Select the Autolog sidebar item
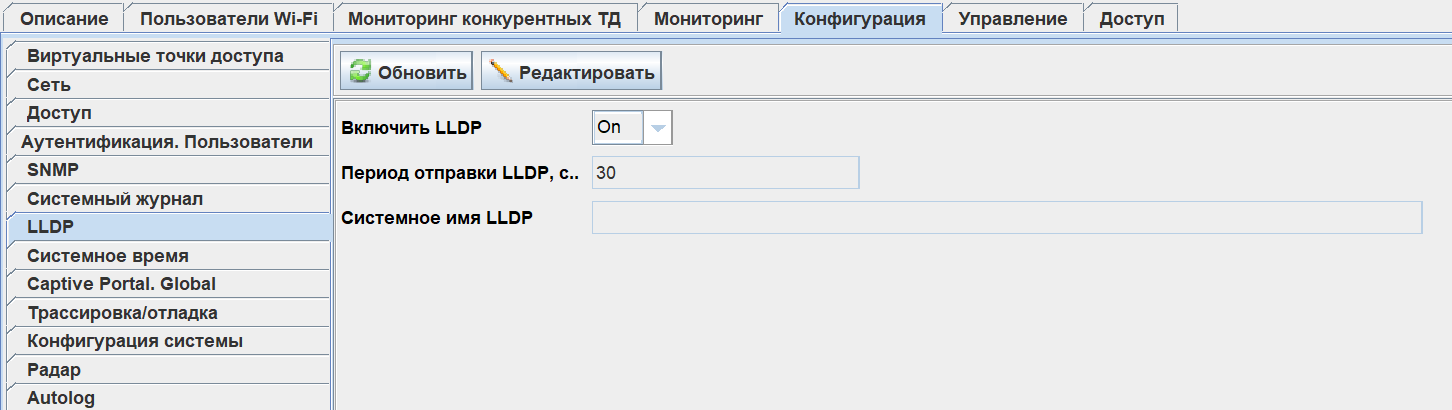The width and height of the screenshot is (1452, 410). click(61, 398)
